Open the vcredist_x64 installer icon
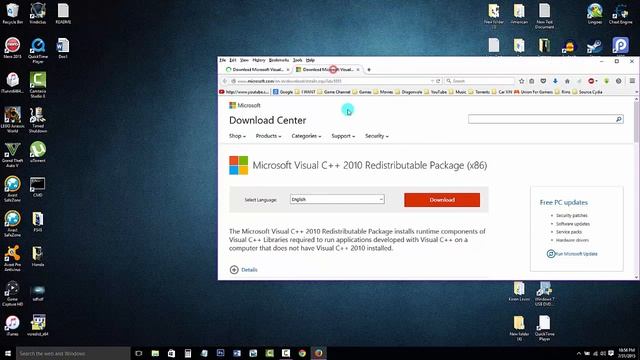 point(38,325)
